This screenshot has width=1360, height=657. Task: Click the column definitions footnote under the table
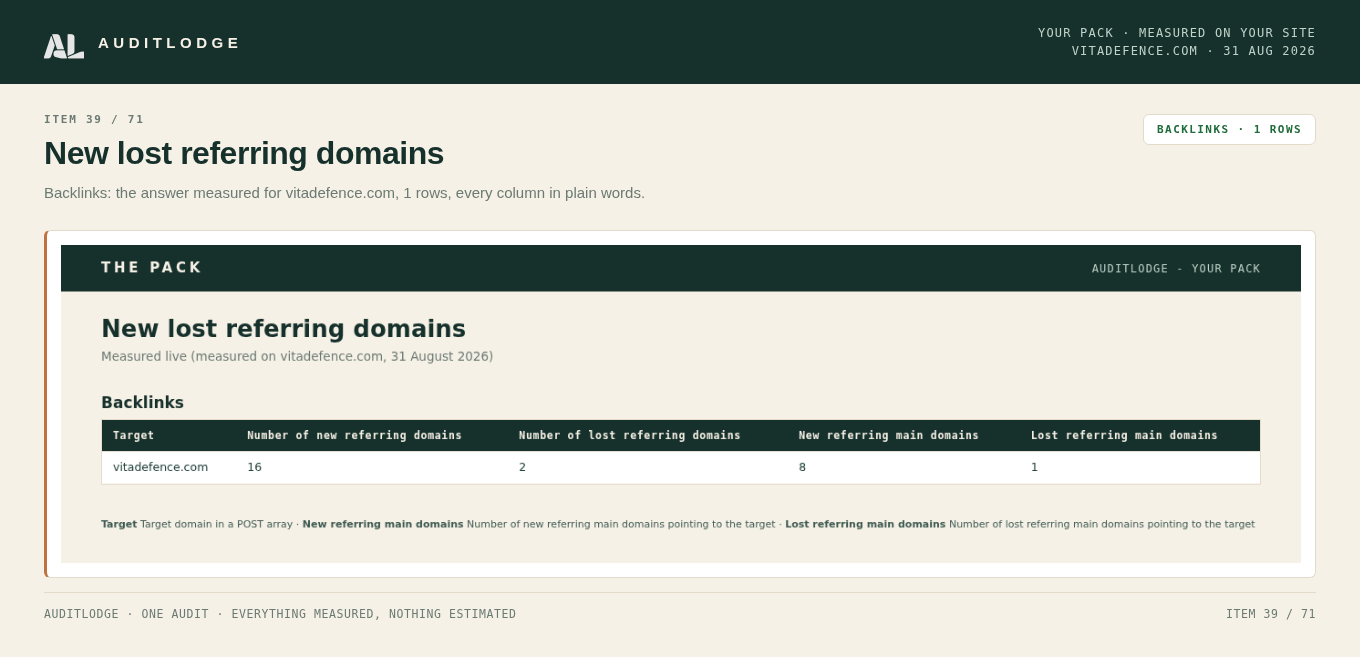[x=678, y=524]
